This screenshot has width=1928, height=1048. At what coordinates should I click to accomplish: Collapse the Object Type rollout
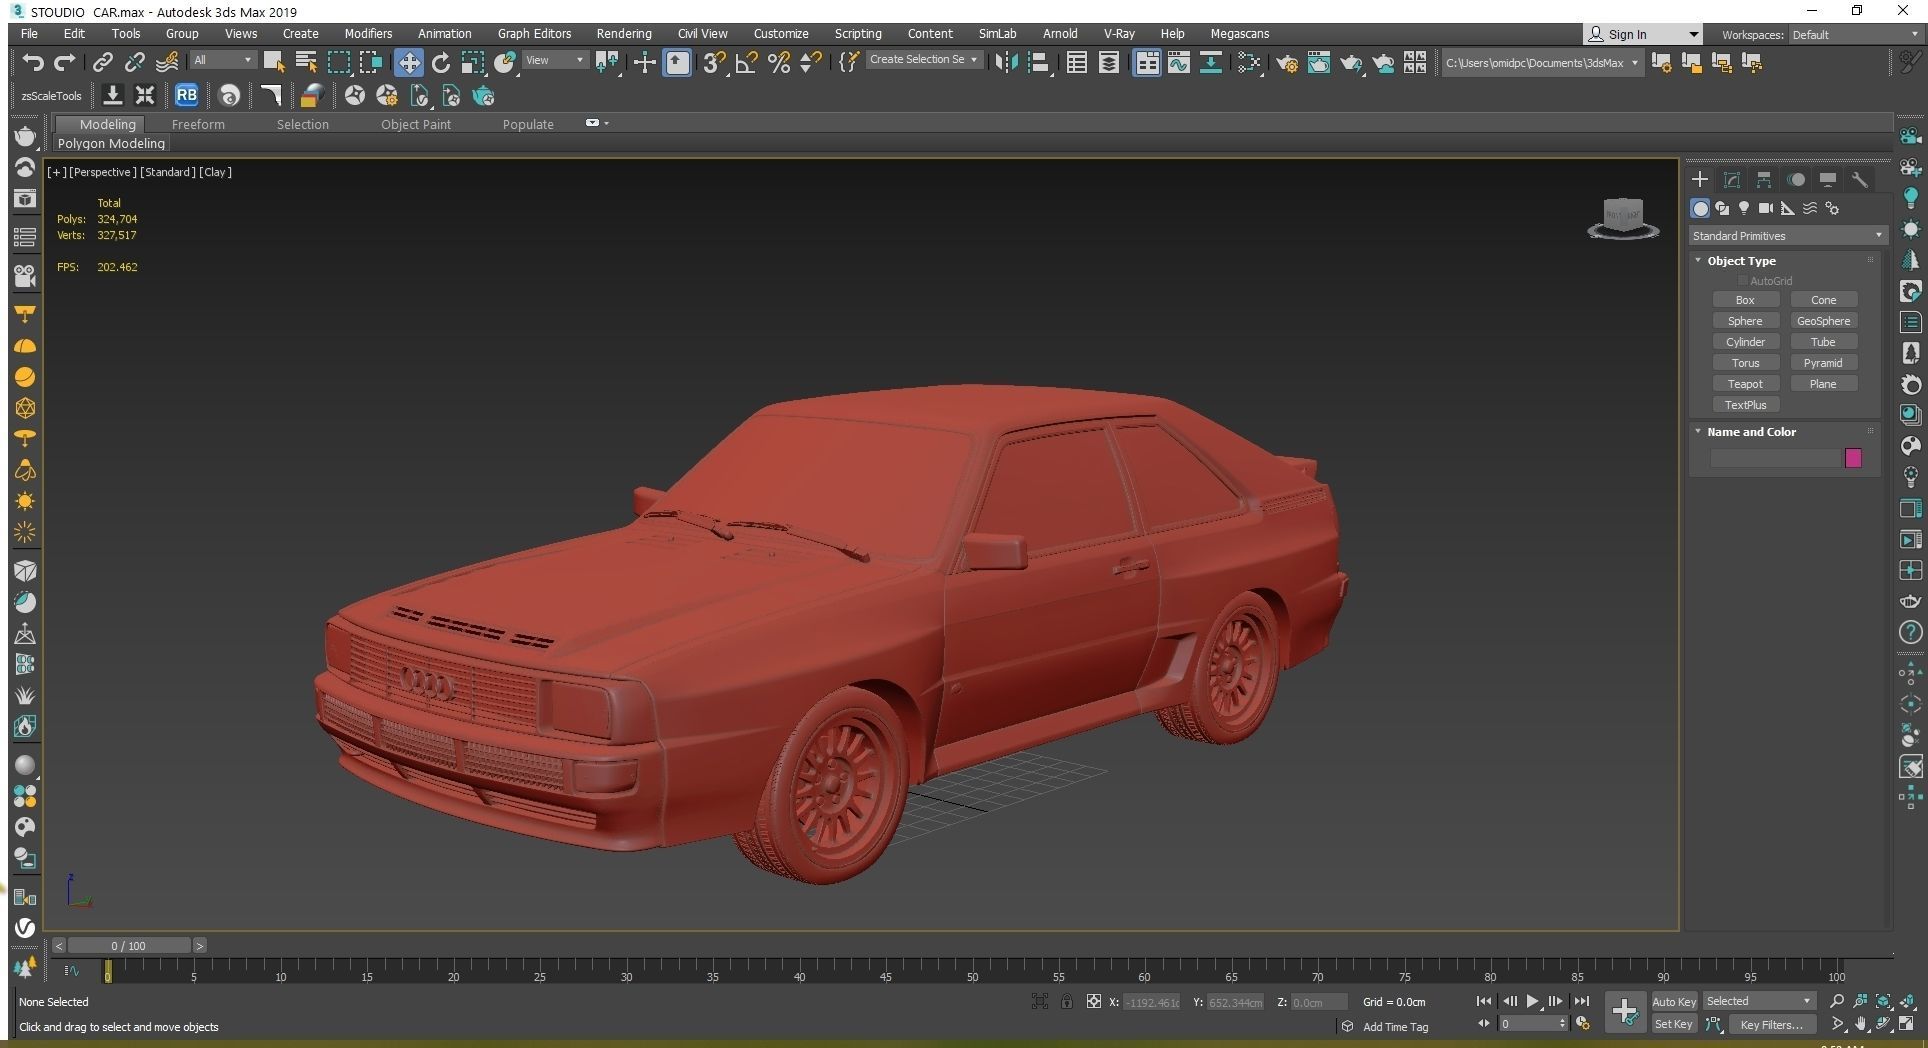[x=1740, y=261]
